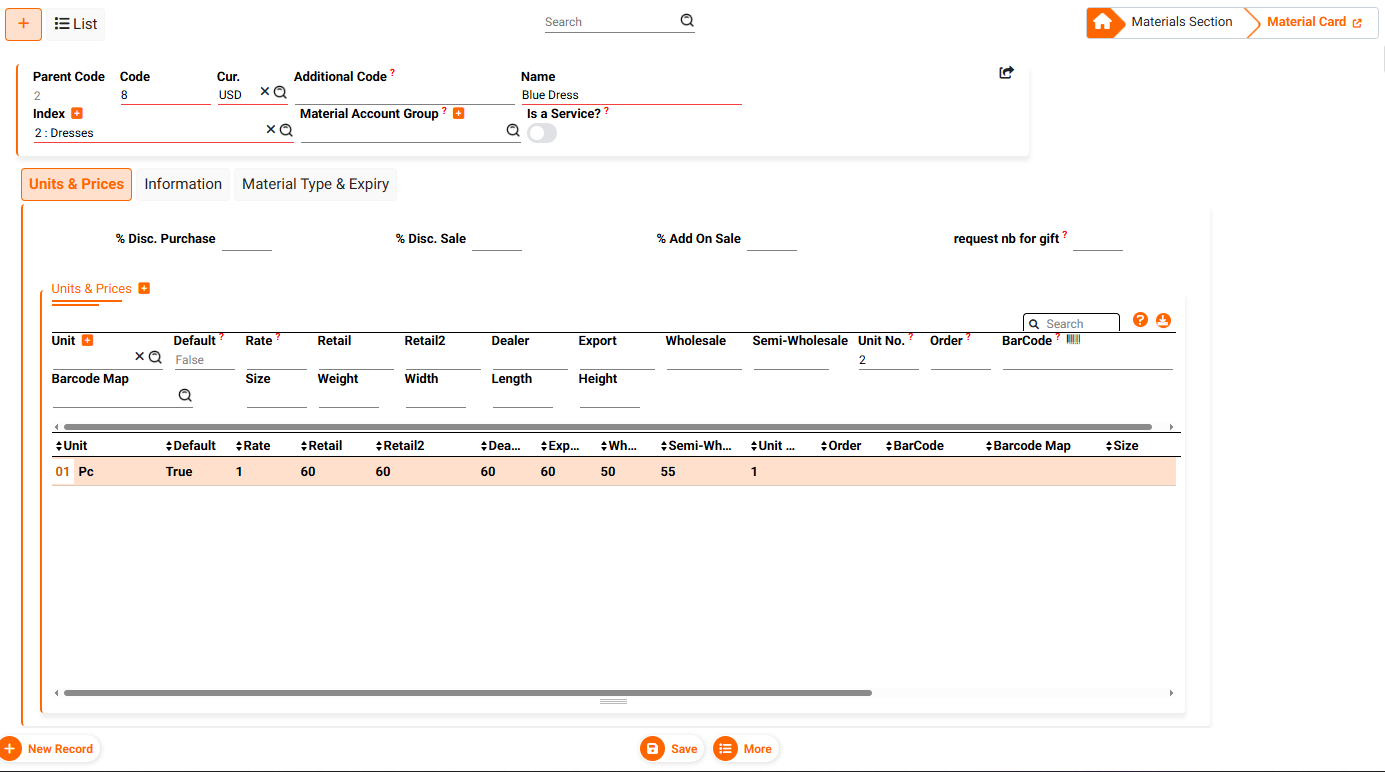Click the New Record button
Viewport: 1385px width, 772px height.
coord(49,749)
